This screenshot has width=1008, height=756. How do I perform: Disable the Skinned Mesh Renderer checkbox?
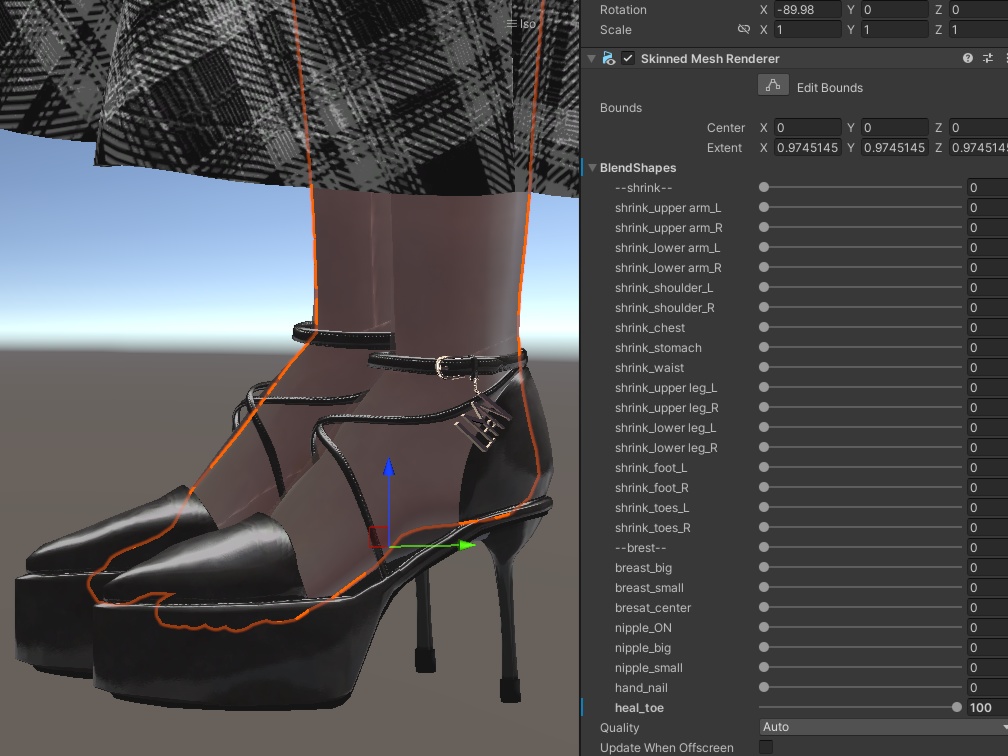(x=628, y=59)
